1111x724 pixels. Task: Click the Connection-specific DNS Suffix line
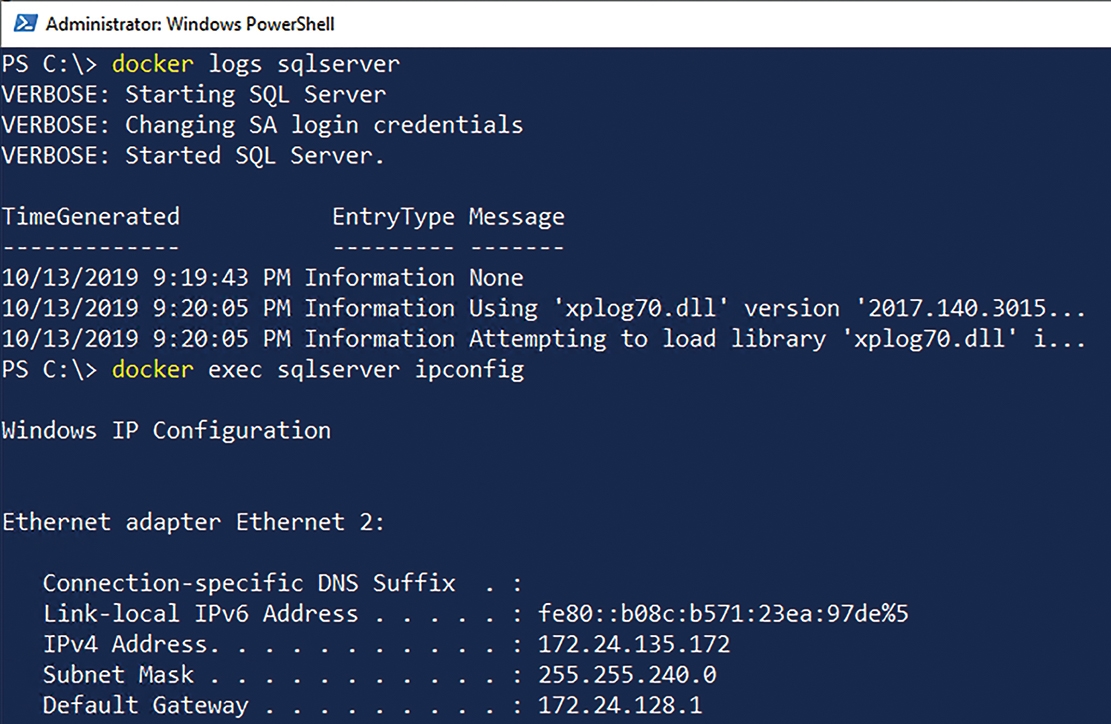pos(283,584)
